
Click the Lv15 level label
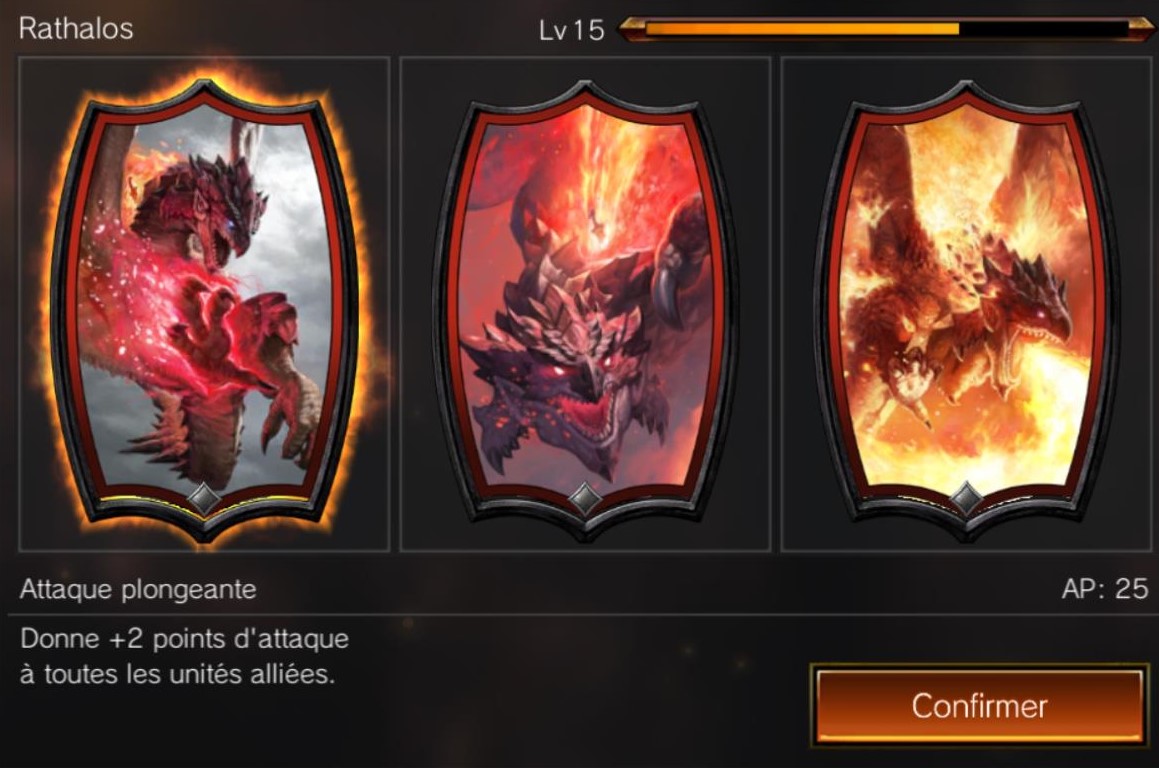571,30
